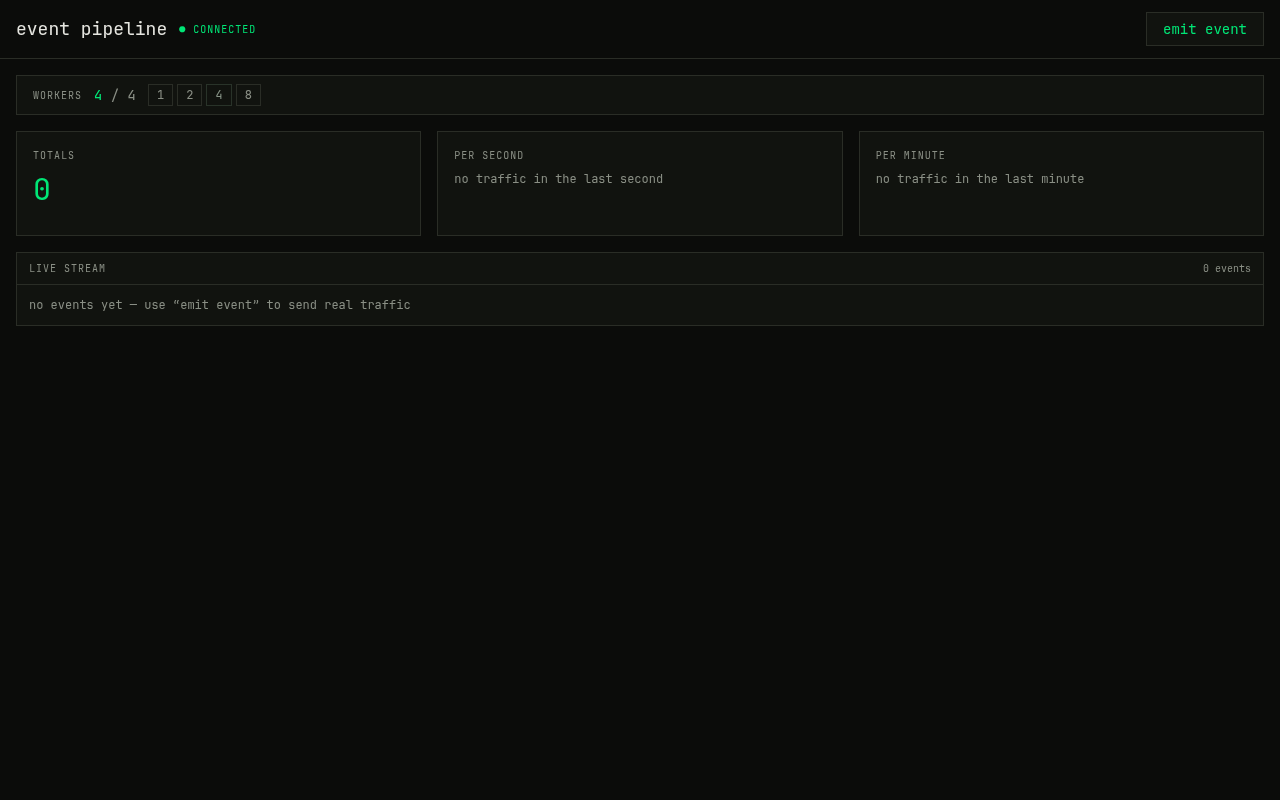The height and width of the screenshot is (800, 1280).
Task: Click the PER MINUTE card heading
Action: pyautogui.click(x=911, y=156)
